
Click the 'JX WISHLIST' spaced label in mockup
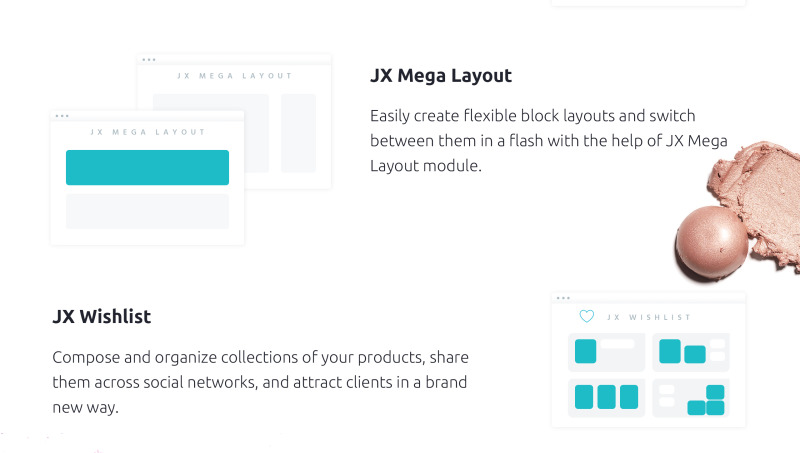click(x=648, y=317)
